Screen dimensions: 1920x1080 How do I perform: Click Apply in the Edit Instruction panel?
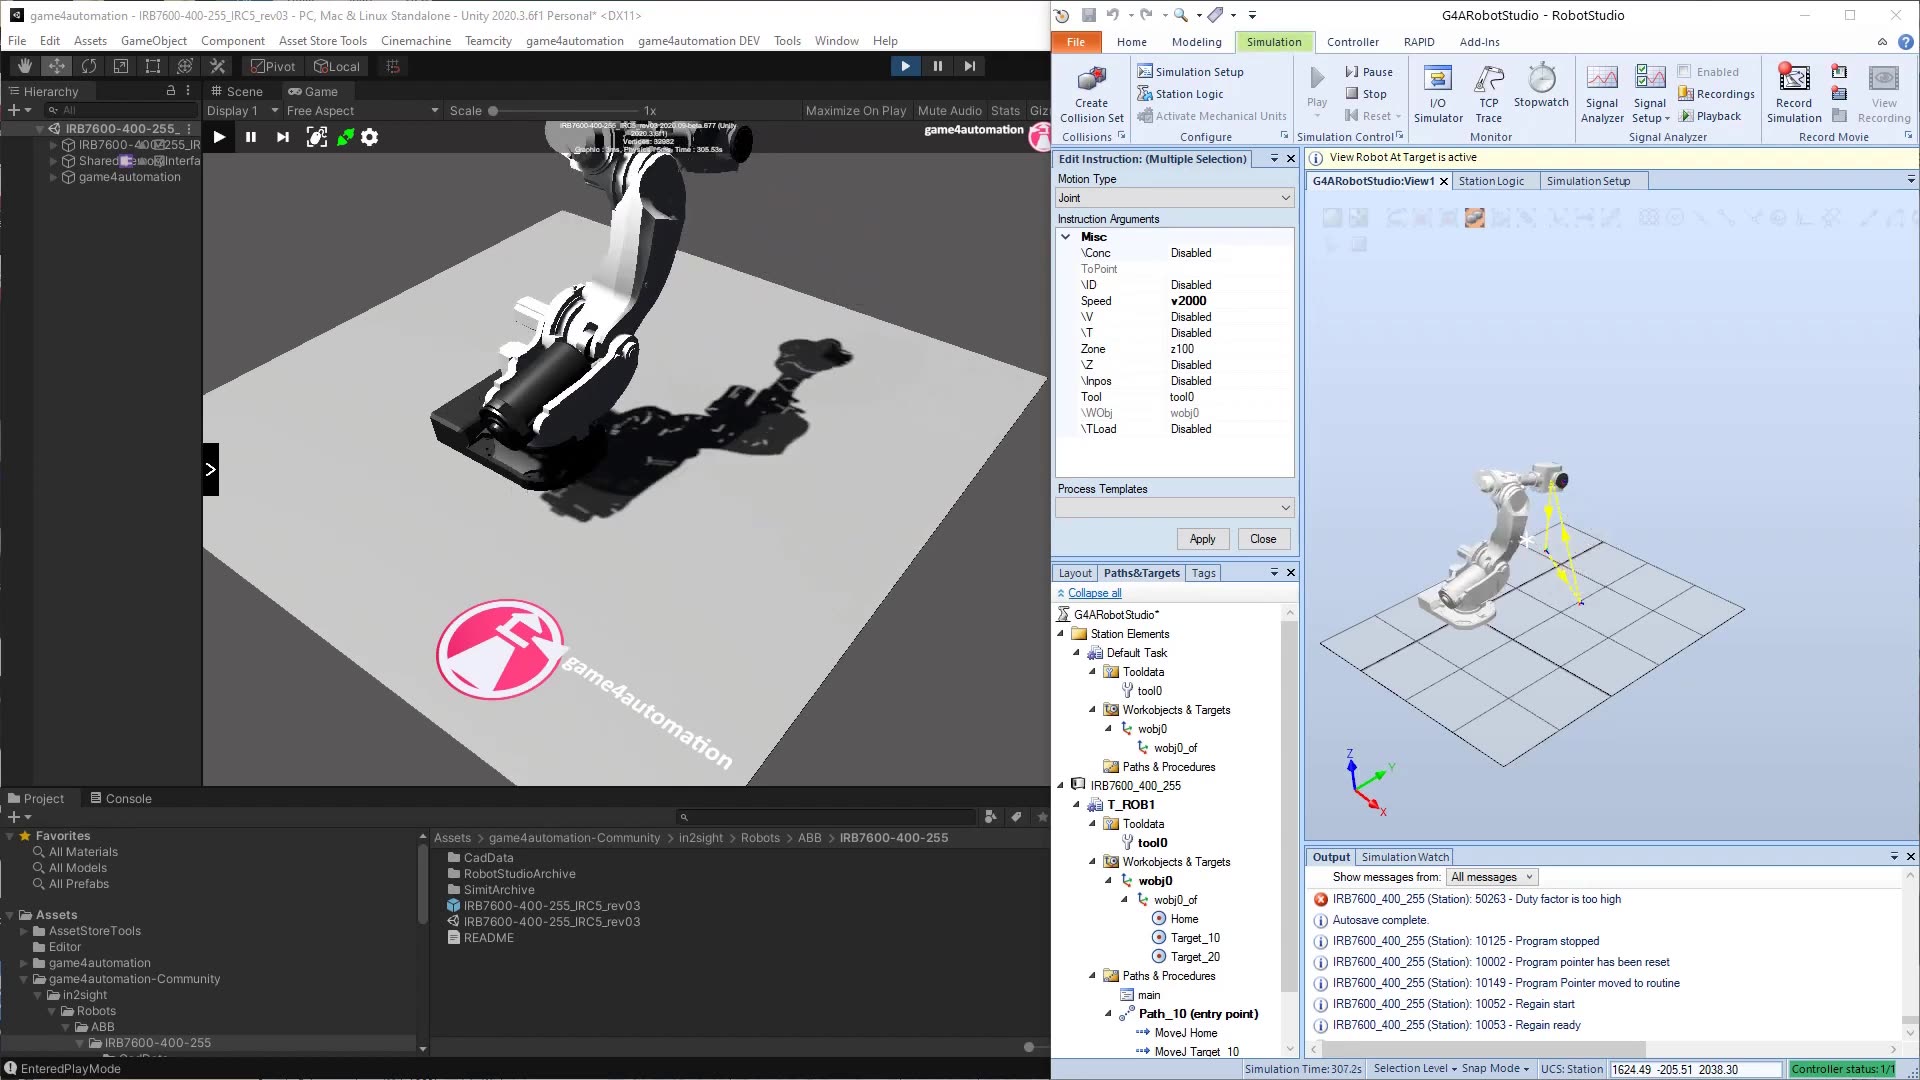pos(1202,539)
